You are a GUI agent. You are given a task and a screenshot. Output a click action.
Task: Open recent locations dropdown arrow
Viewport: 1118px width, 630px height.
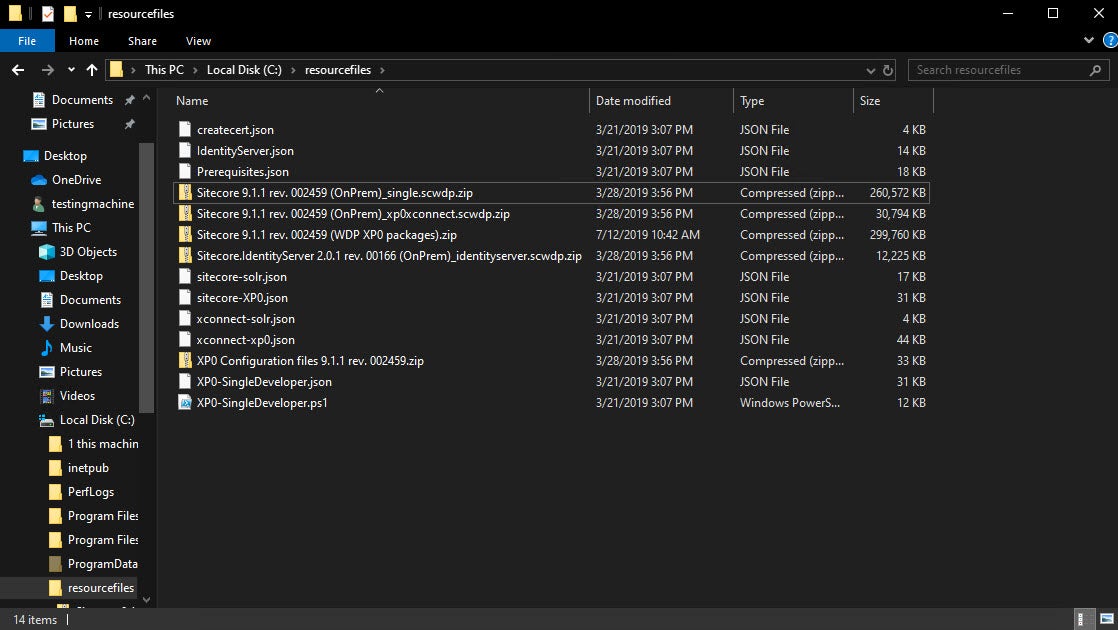tap(71, 70)
